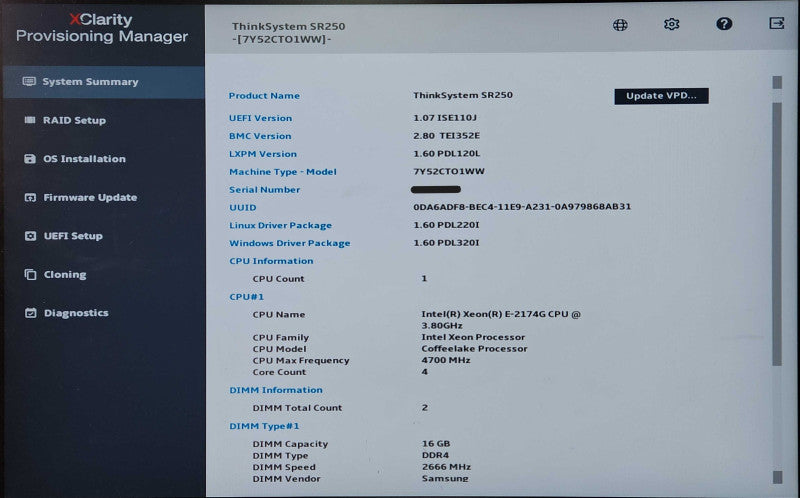Screen dimensions: 800x498
Task: Click the UUID label
Action: [242, 207]
